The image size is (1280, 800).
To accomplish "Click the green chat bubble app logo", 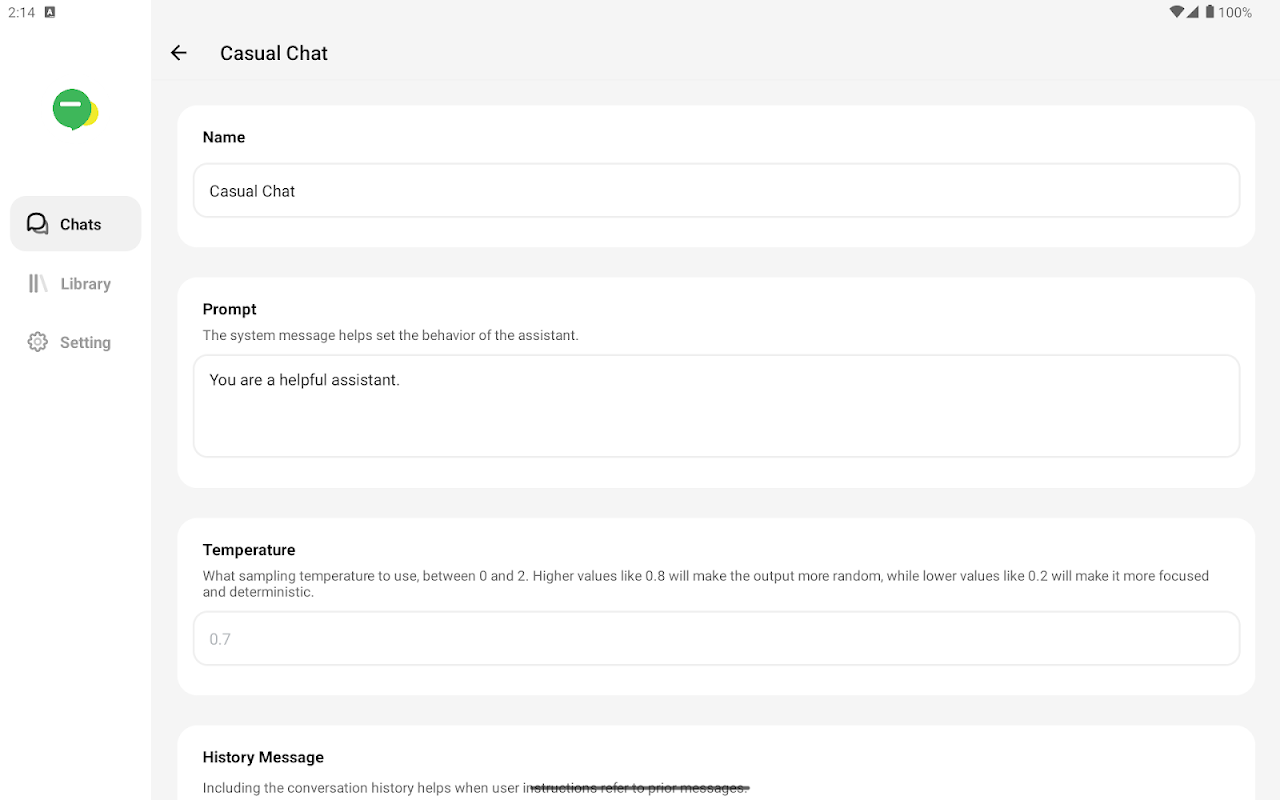I will click(x=74, y=110).
